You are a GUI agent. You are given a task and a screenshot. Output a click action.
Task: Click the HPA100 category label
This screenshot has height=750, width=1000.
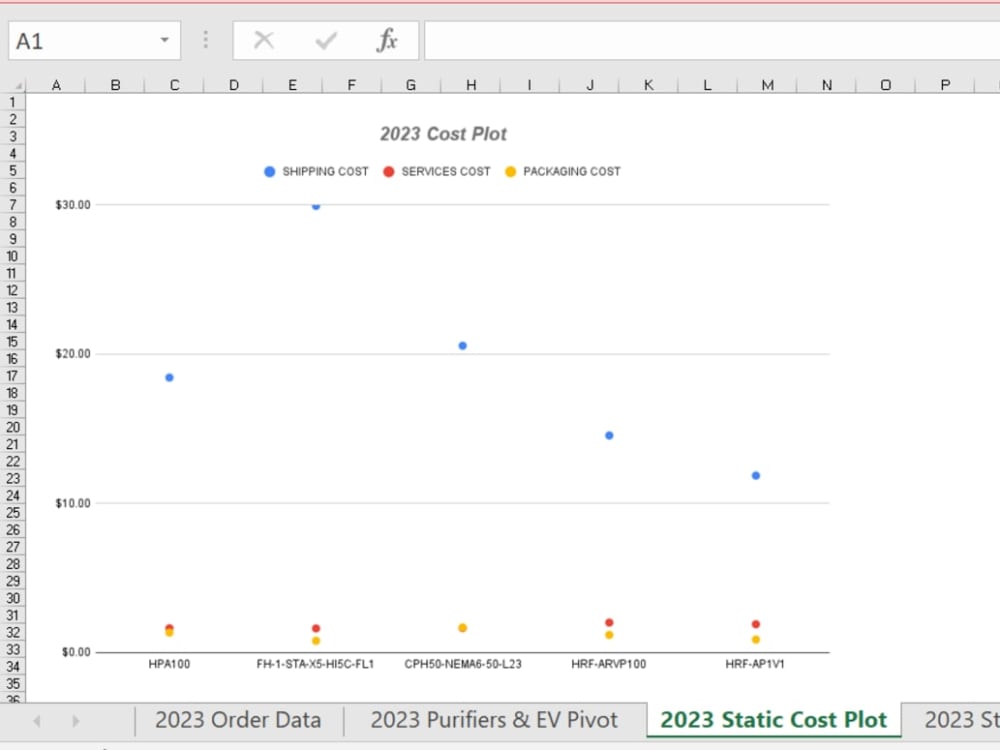169,664
